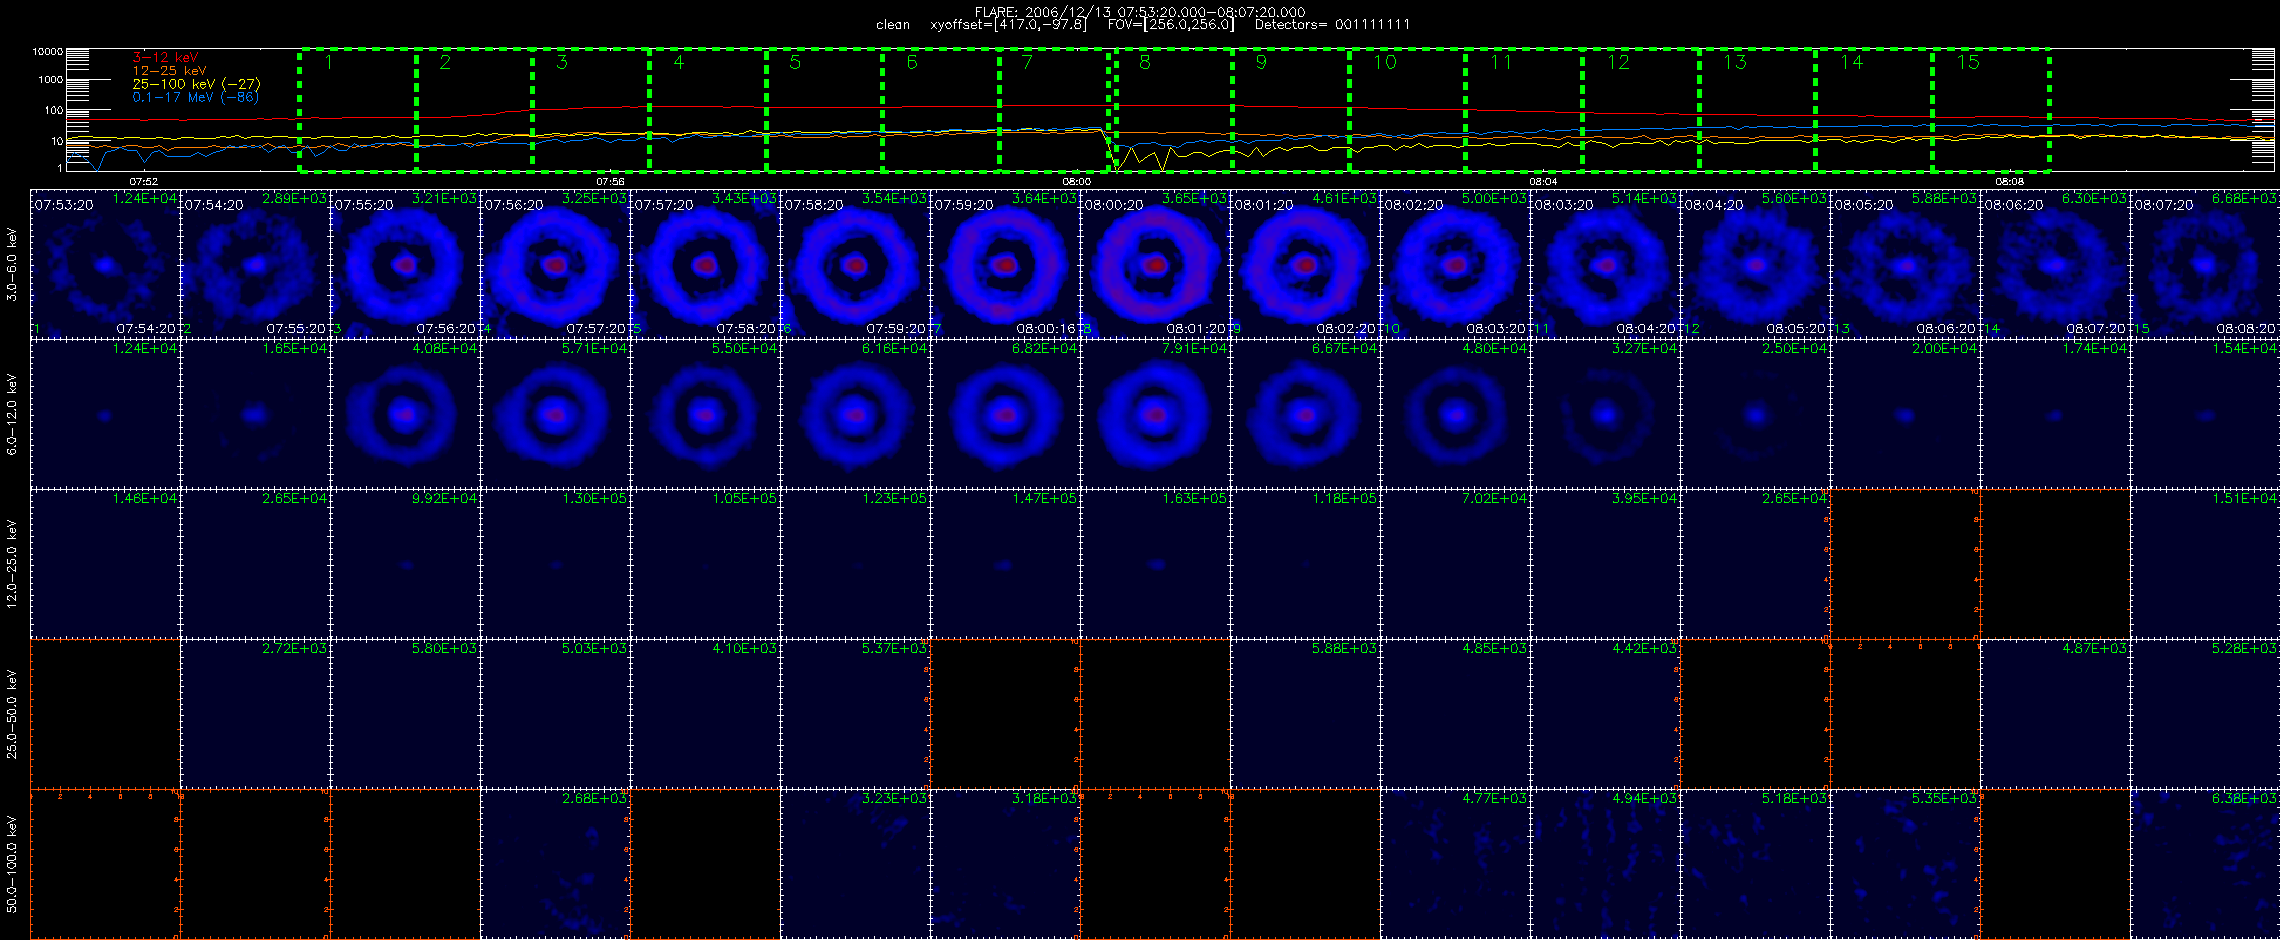The height and width of the screenshot is (940, 2280).
Task: Click the 08:04 time axis label
Action: pos(1543,182)
